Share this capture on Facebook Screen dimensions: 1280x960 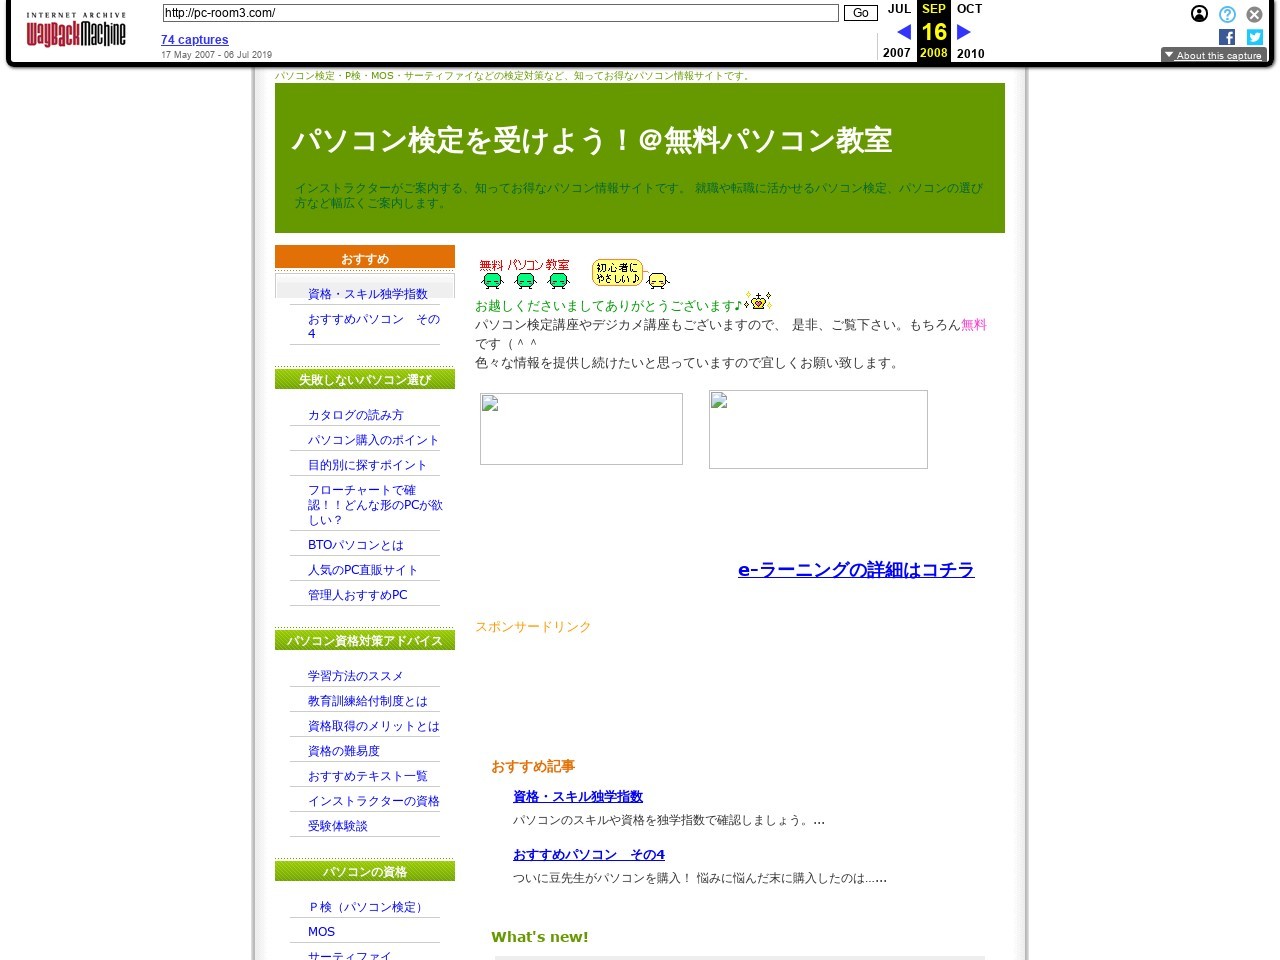point(1226,36)
